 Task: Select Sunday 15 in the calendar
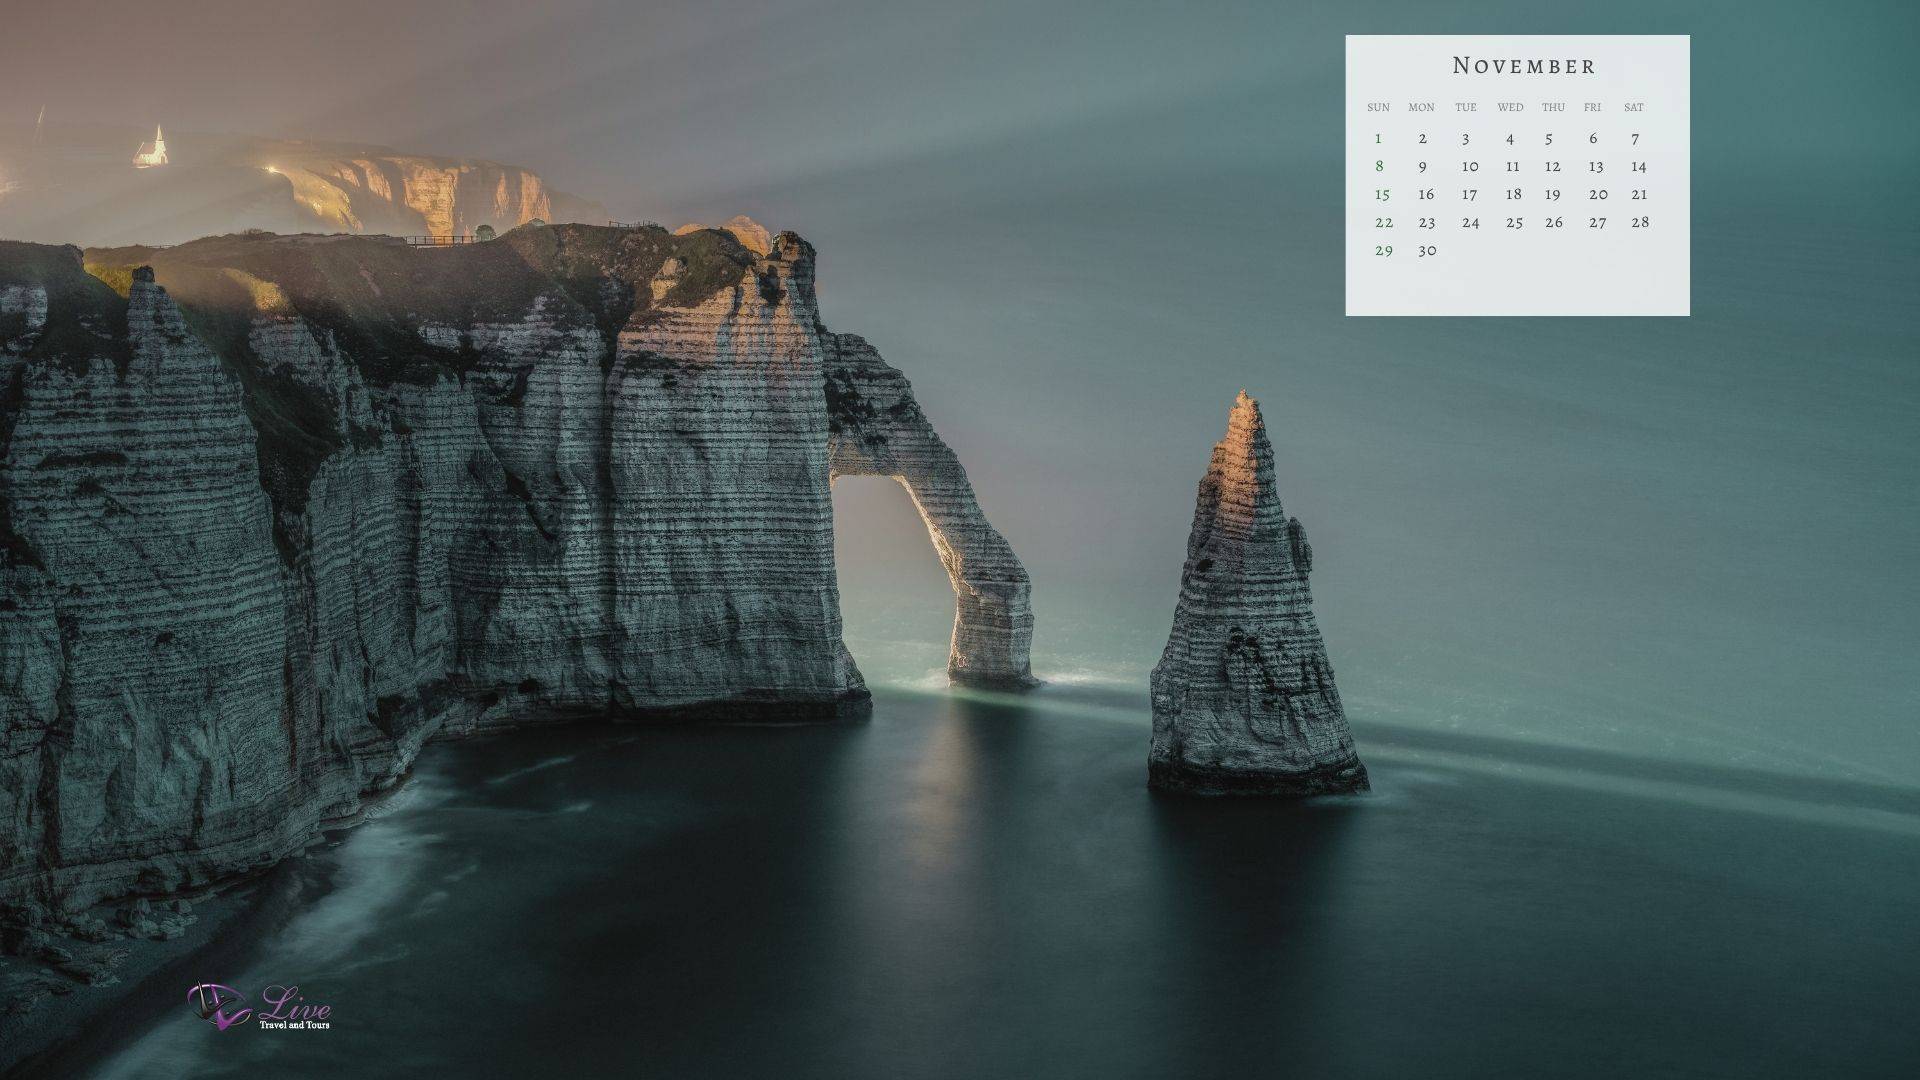tap(1382, 194)
